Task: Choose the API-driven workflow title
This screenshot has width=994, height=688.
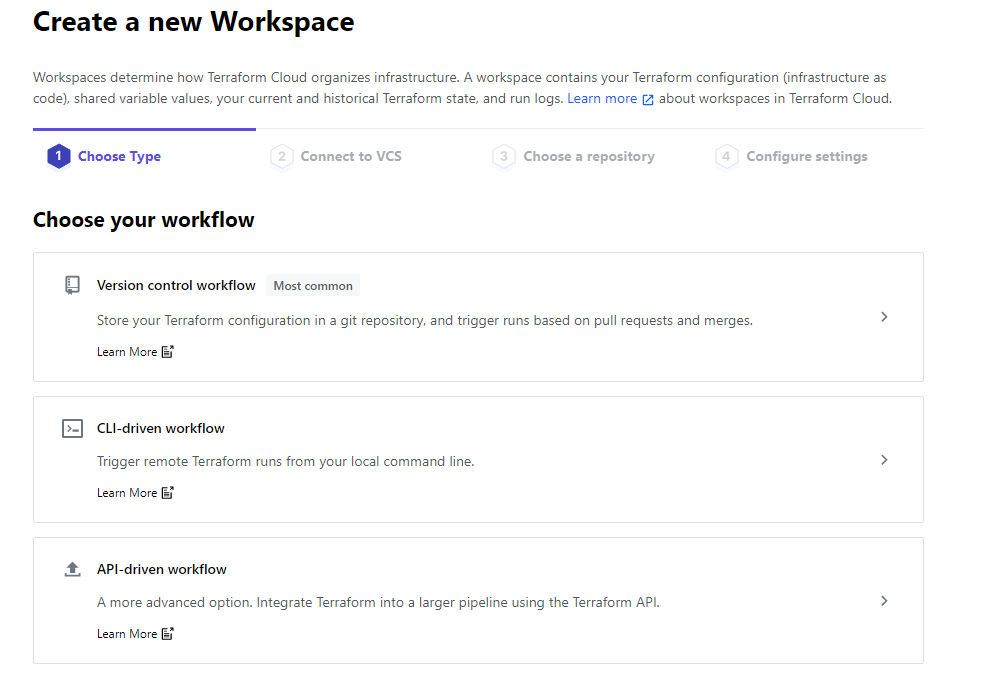Action: click(x=162, y=569)
